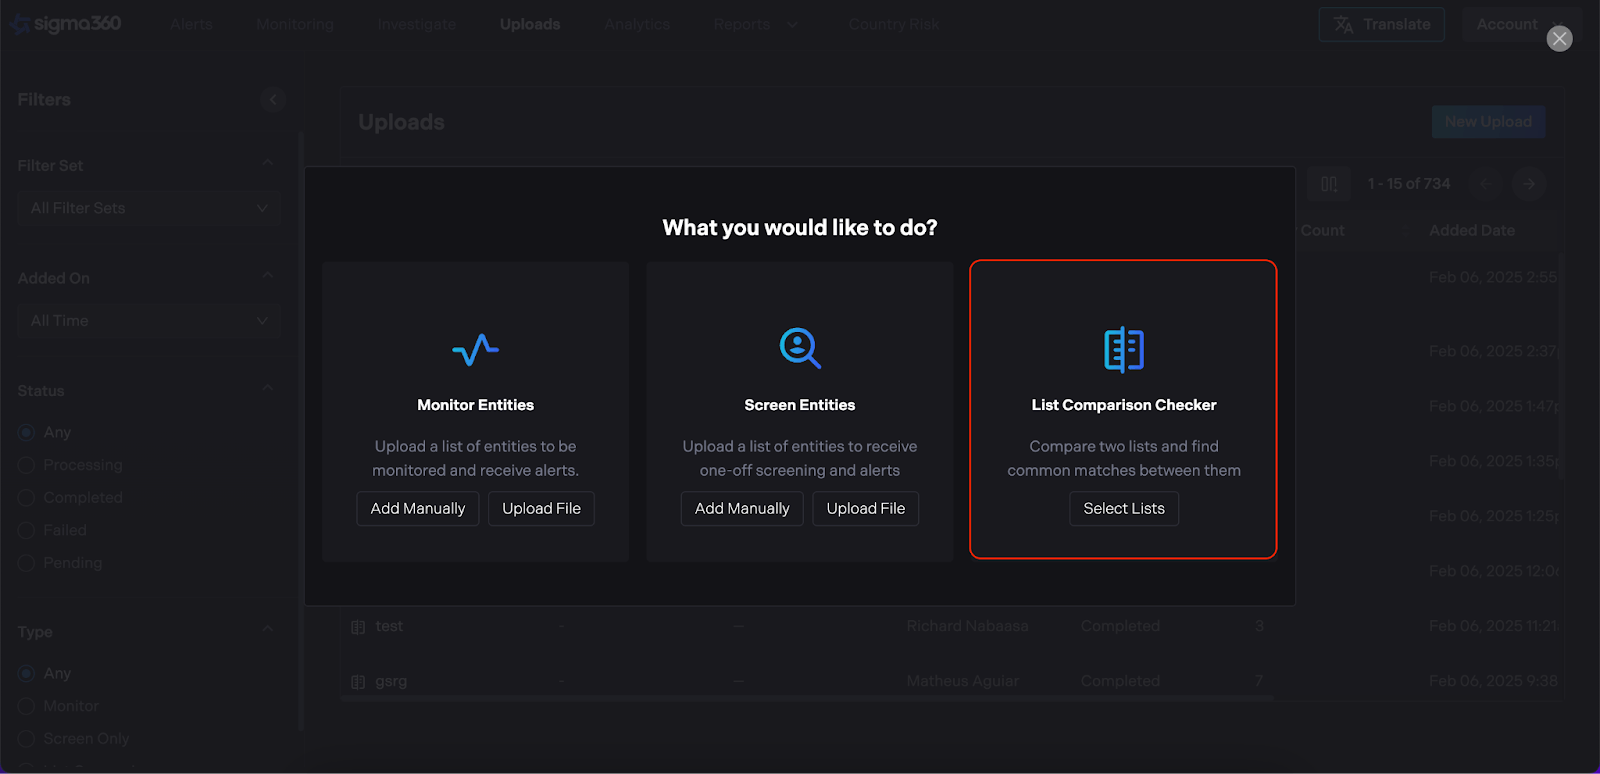Choose Monitor type radio button
Screen dimensions: 1600x774
click(x=27, y=707)
